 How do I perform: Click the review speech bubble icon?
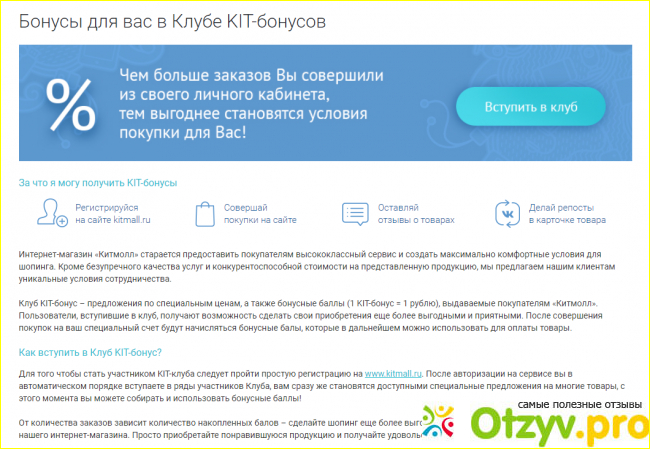pos(354,212)
